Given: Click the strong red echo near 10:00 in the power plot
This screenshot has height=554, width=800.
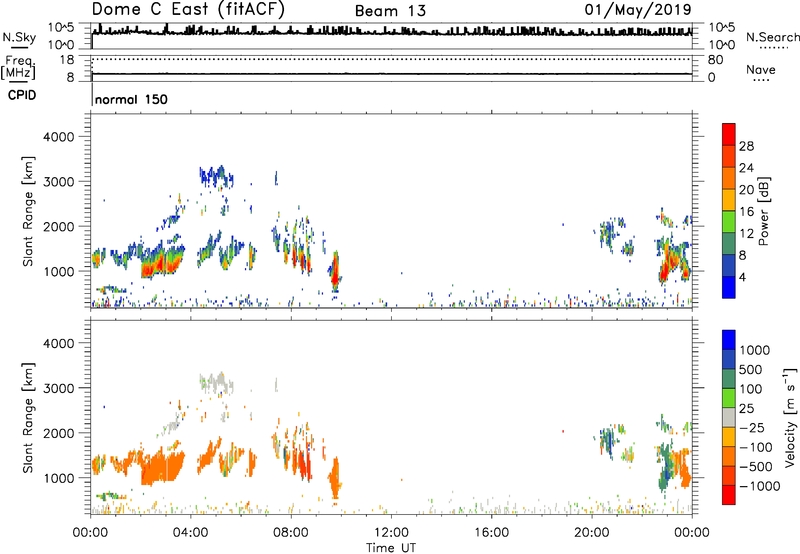Looking at the screenshot, I should coord(334,273).
